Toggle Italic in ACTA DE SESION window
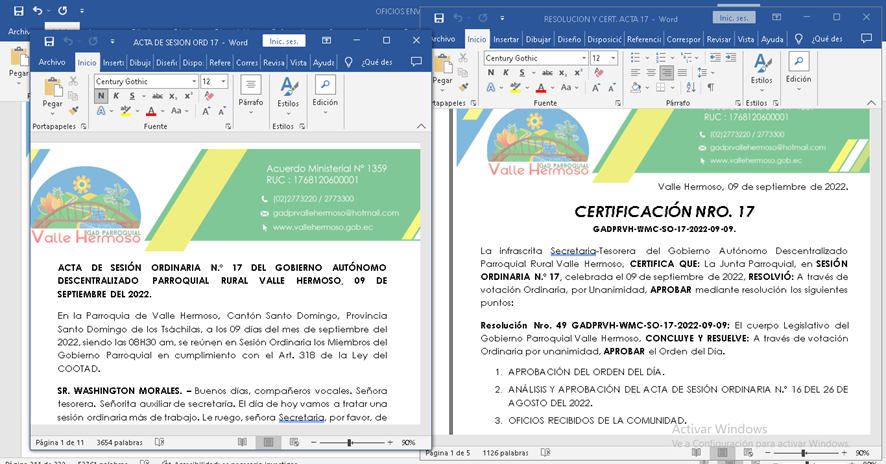The width and height of the screenshot is (886, 464). coord(116,96)
